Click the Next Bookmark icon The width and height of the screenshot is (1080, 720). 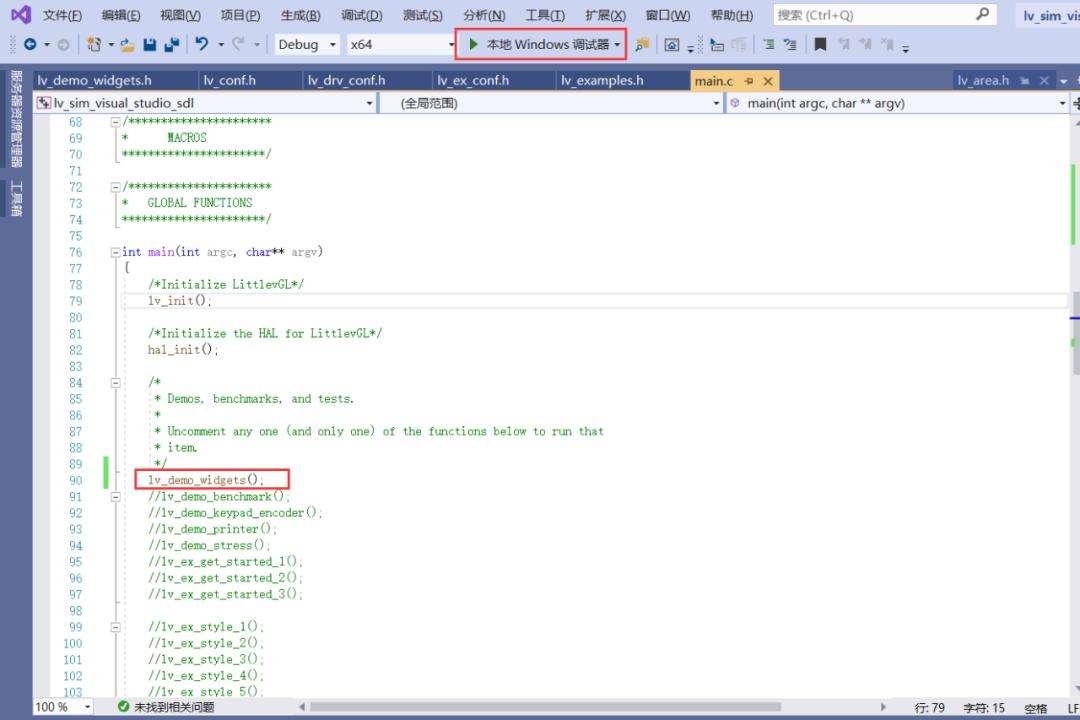click(x=865, y=45)
